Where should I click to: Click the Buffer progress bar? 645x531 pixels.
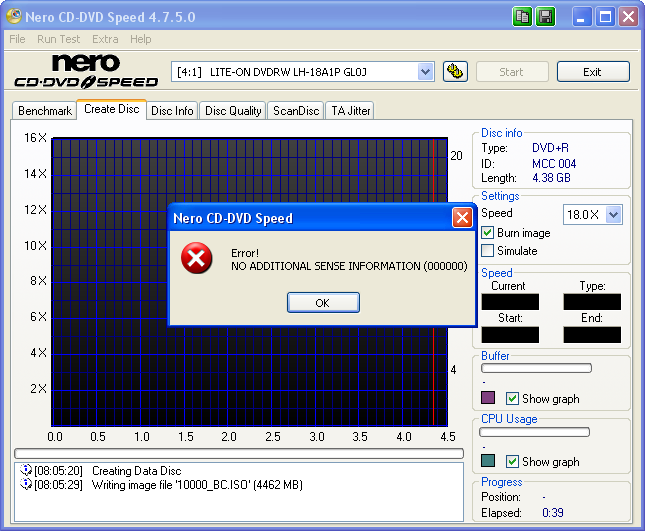[x=536, y=368]
